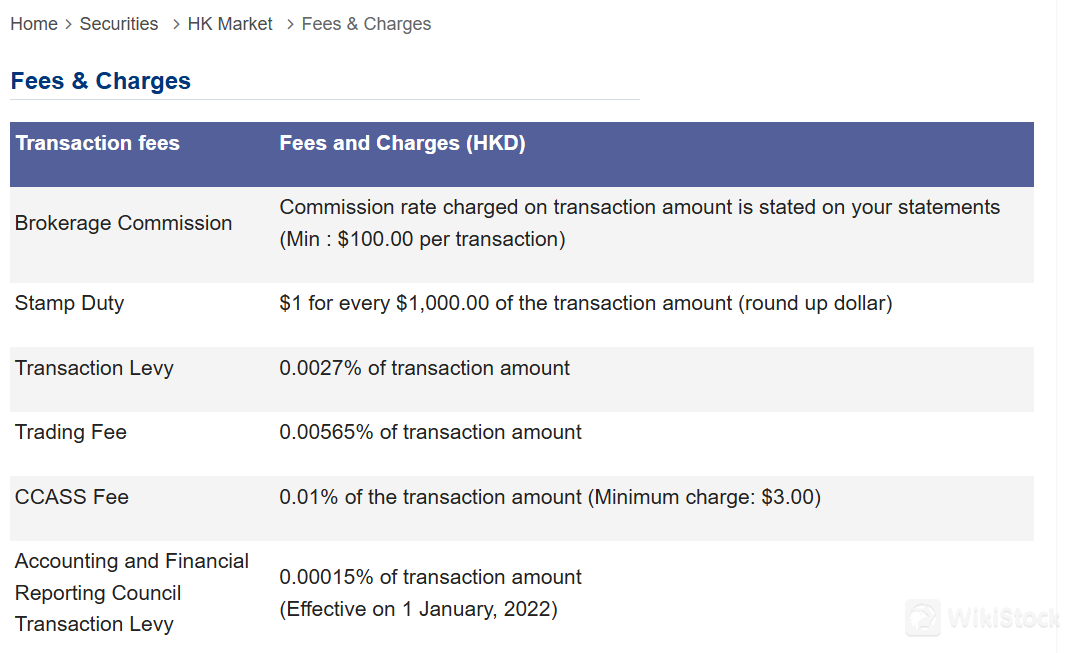Select the Transaction fees column header

97,143
